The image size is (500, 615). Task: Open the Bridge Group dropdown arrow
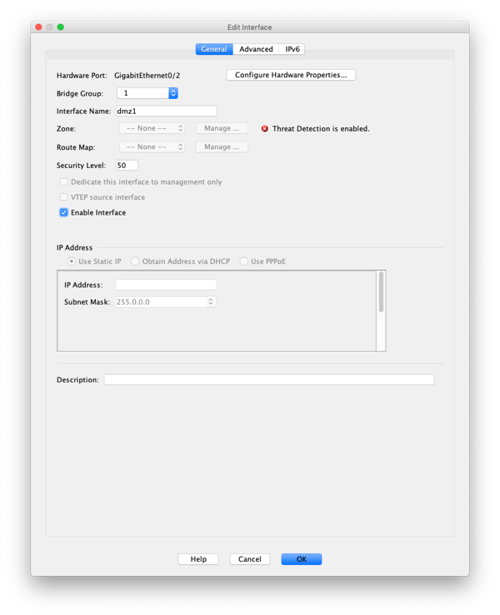[173, 93]
